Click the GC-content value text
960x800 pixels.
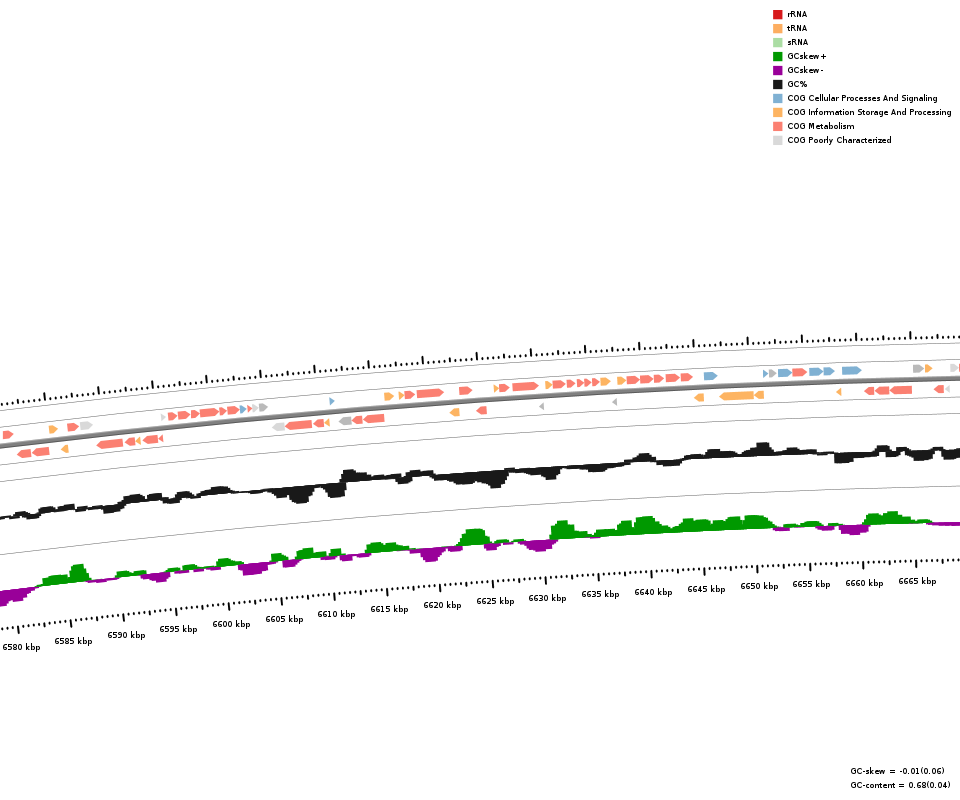tap(899, 785)
